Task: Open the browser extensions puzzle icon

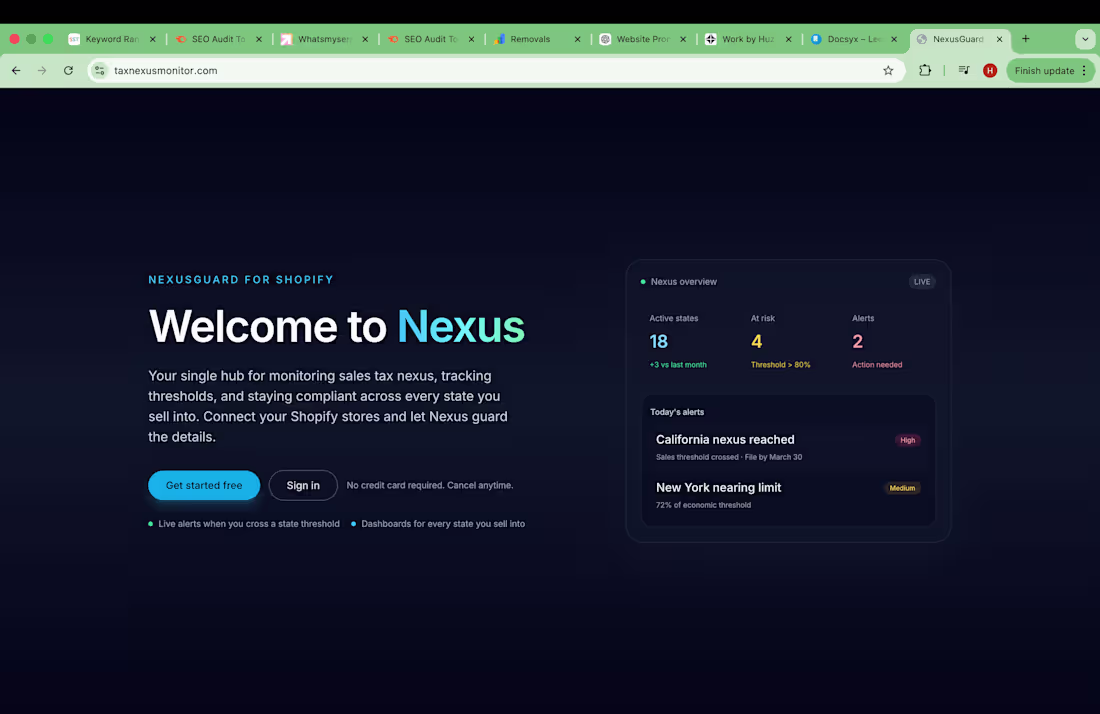Action: tap(925, 71)
